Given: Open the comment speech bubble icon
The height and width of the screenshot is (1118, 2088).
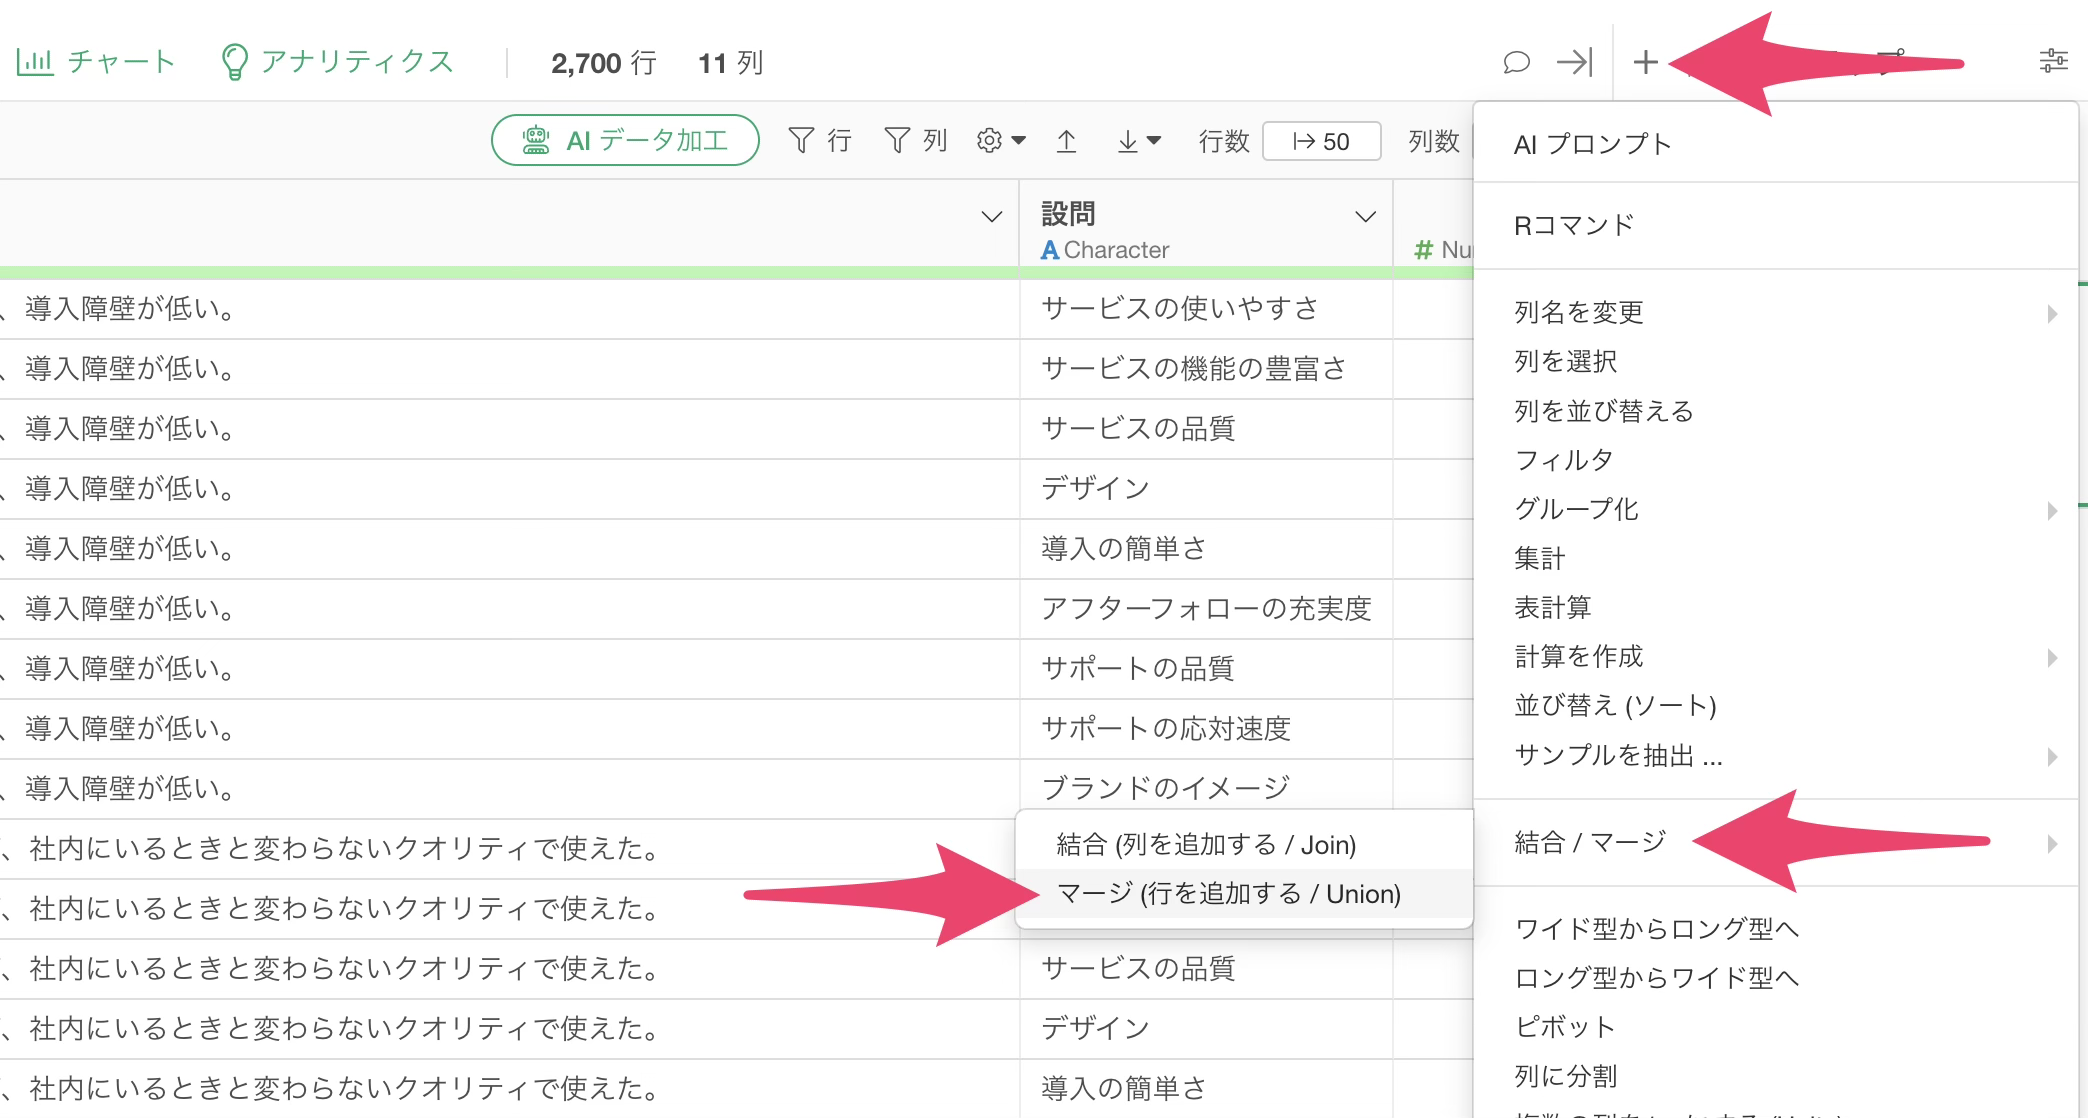Looking at the screenshot, I should 1516,63.
